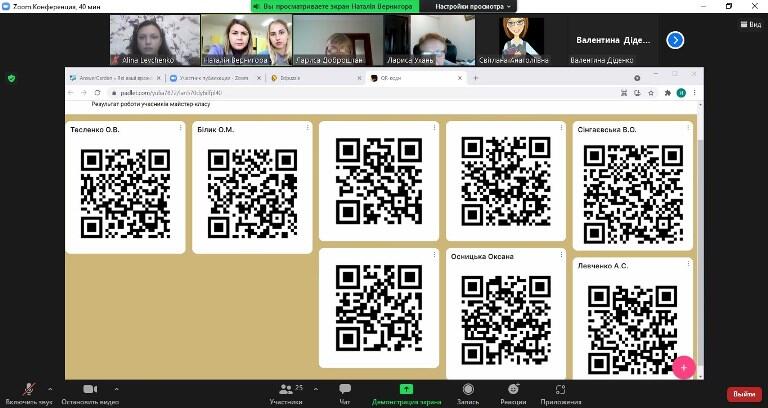768x408 pixels.
Task: Close the Arsun Garden browser tab
Action: point(158,78)
